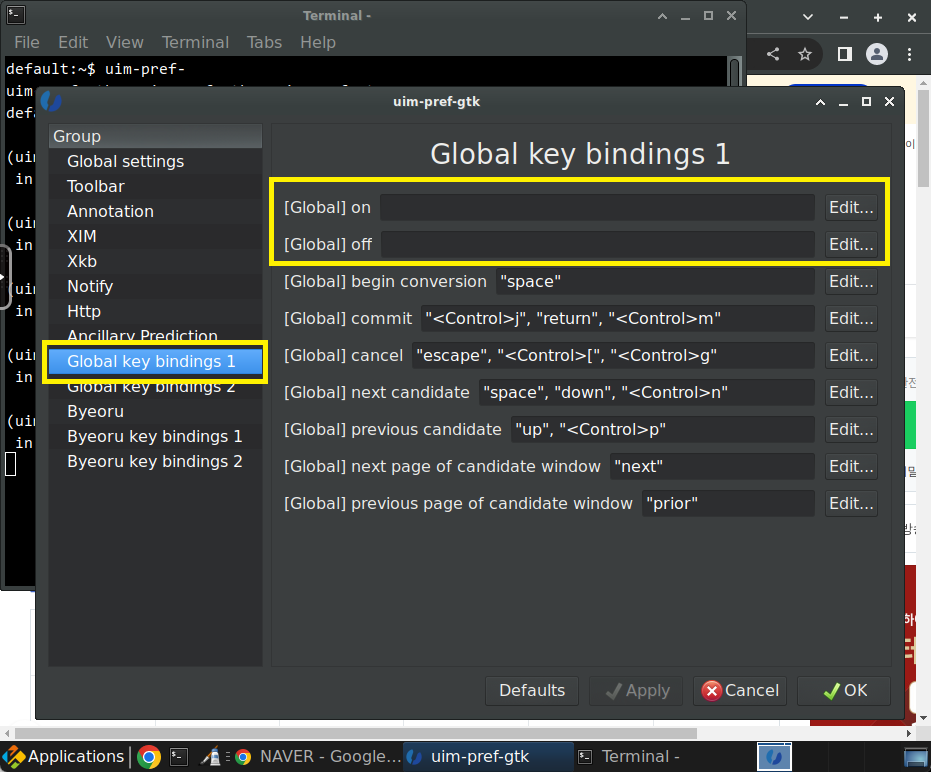Image resolution: width=931 pixels, height=772 pixels.
Task: Open Chrome three-dot menu
Action: coord(910,55)
